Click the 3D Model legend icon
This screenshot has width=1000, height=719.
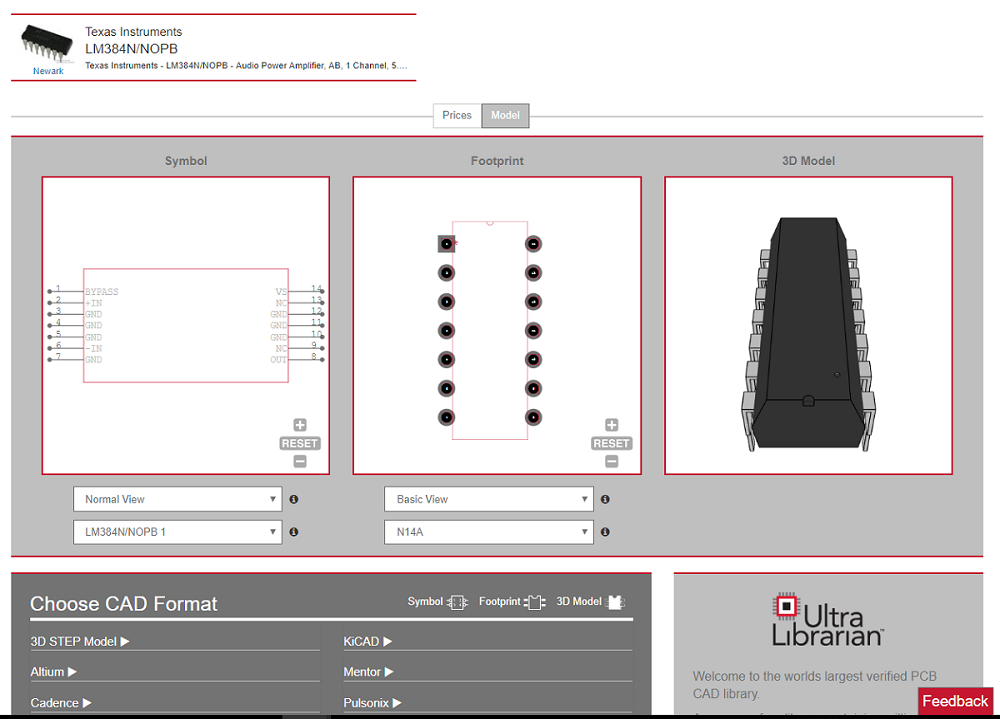click(615, 602)
